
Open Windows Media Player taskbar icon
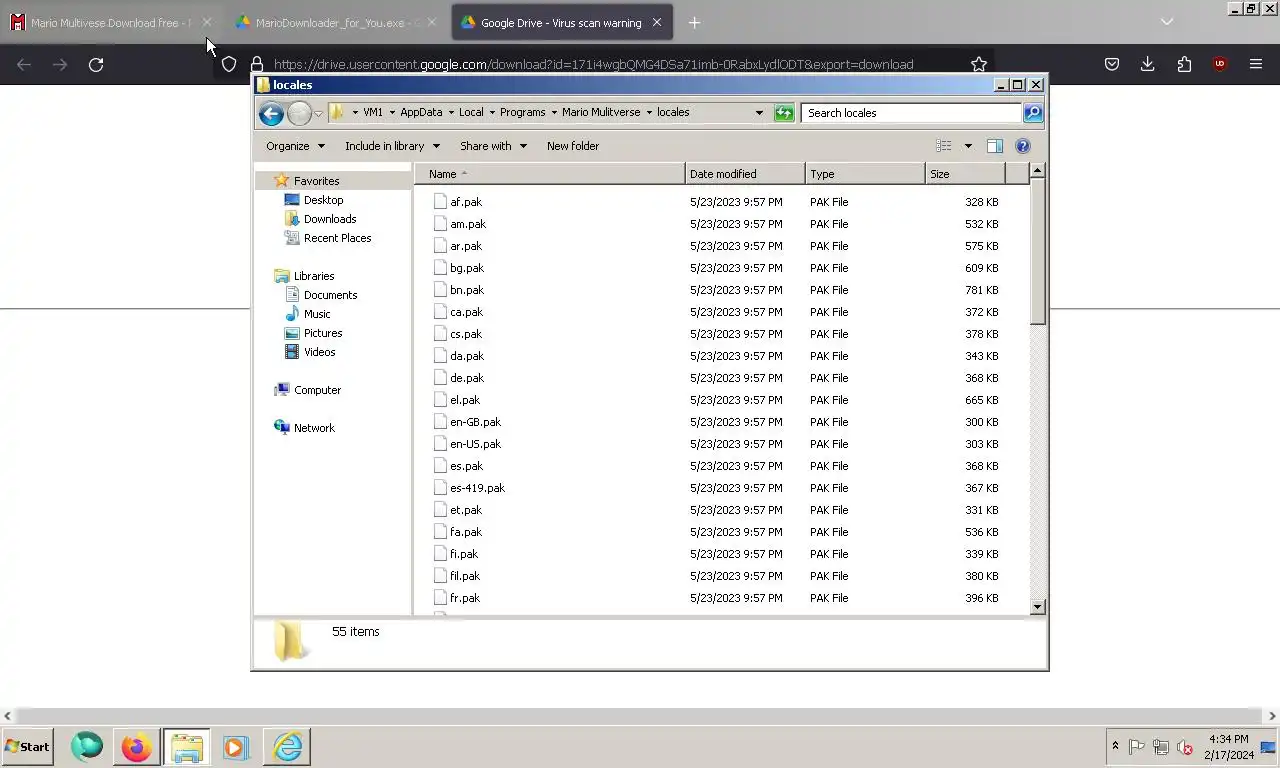[x=235, y=747]
